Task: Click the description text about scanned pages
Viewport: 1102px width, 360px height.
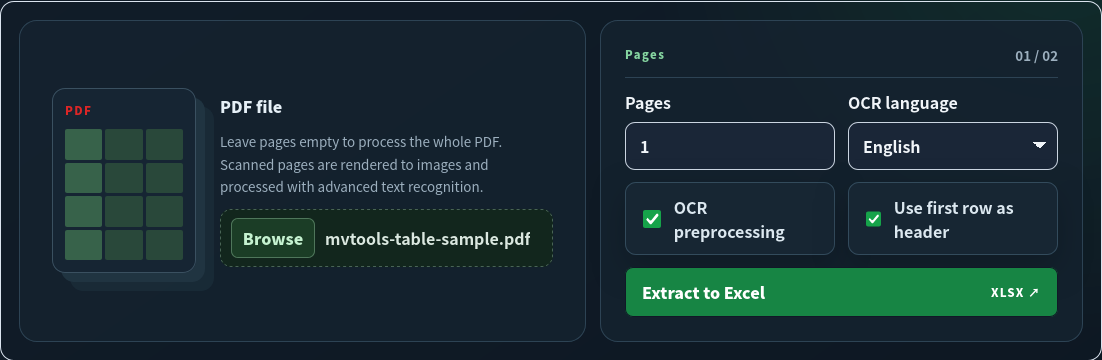Action: coord(361,165)
